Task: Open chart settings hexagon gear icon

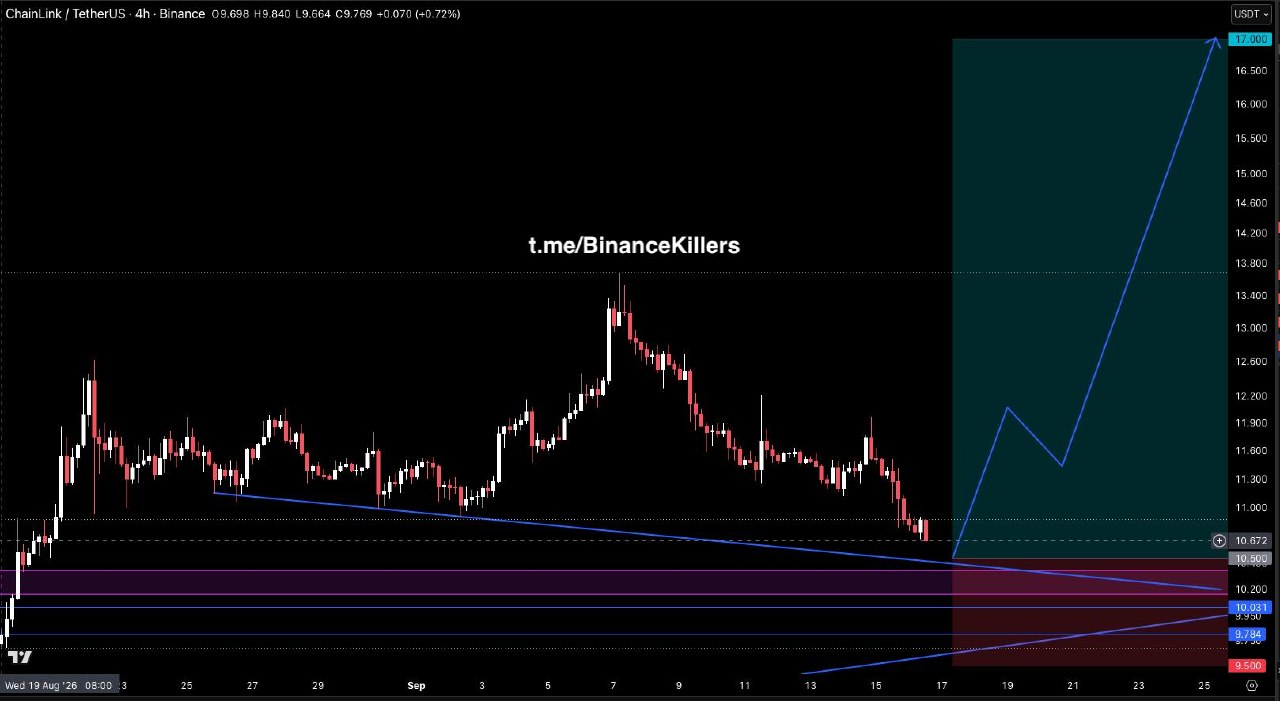Action: point(1252,685)
